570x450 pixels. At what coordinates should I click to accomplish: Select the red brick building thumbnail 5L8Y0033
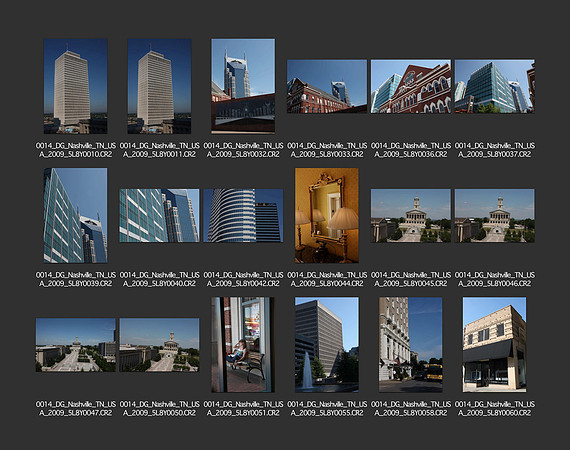click(327, 86)
